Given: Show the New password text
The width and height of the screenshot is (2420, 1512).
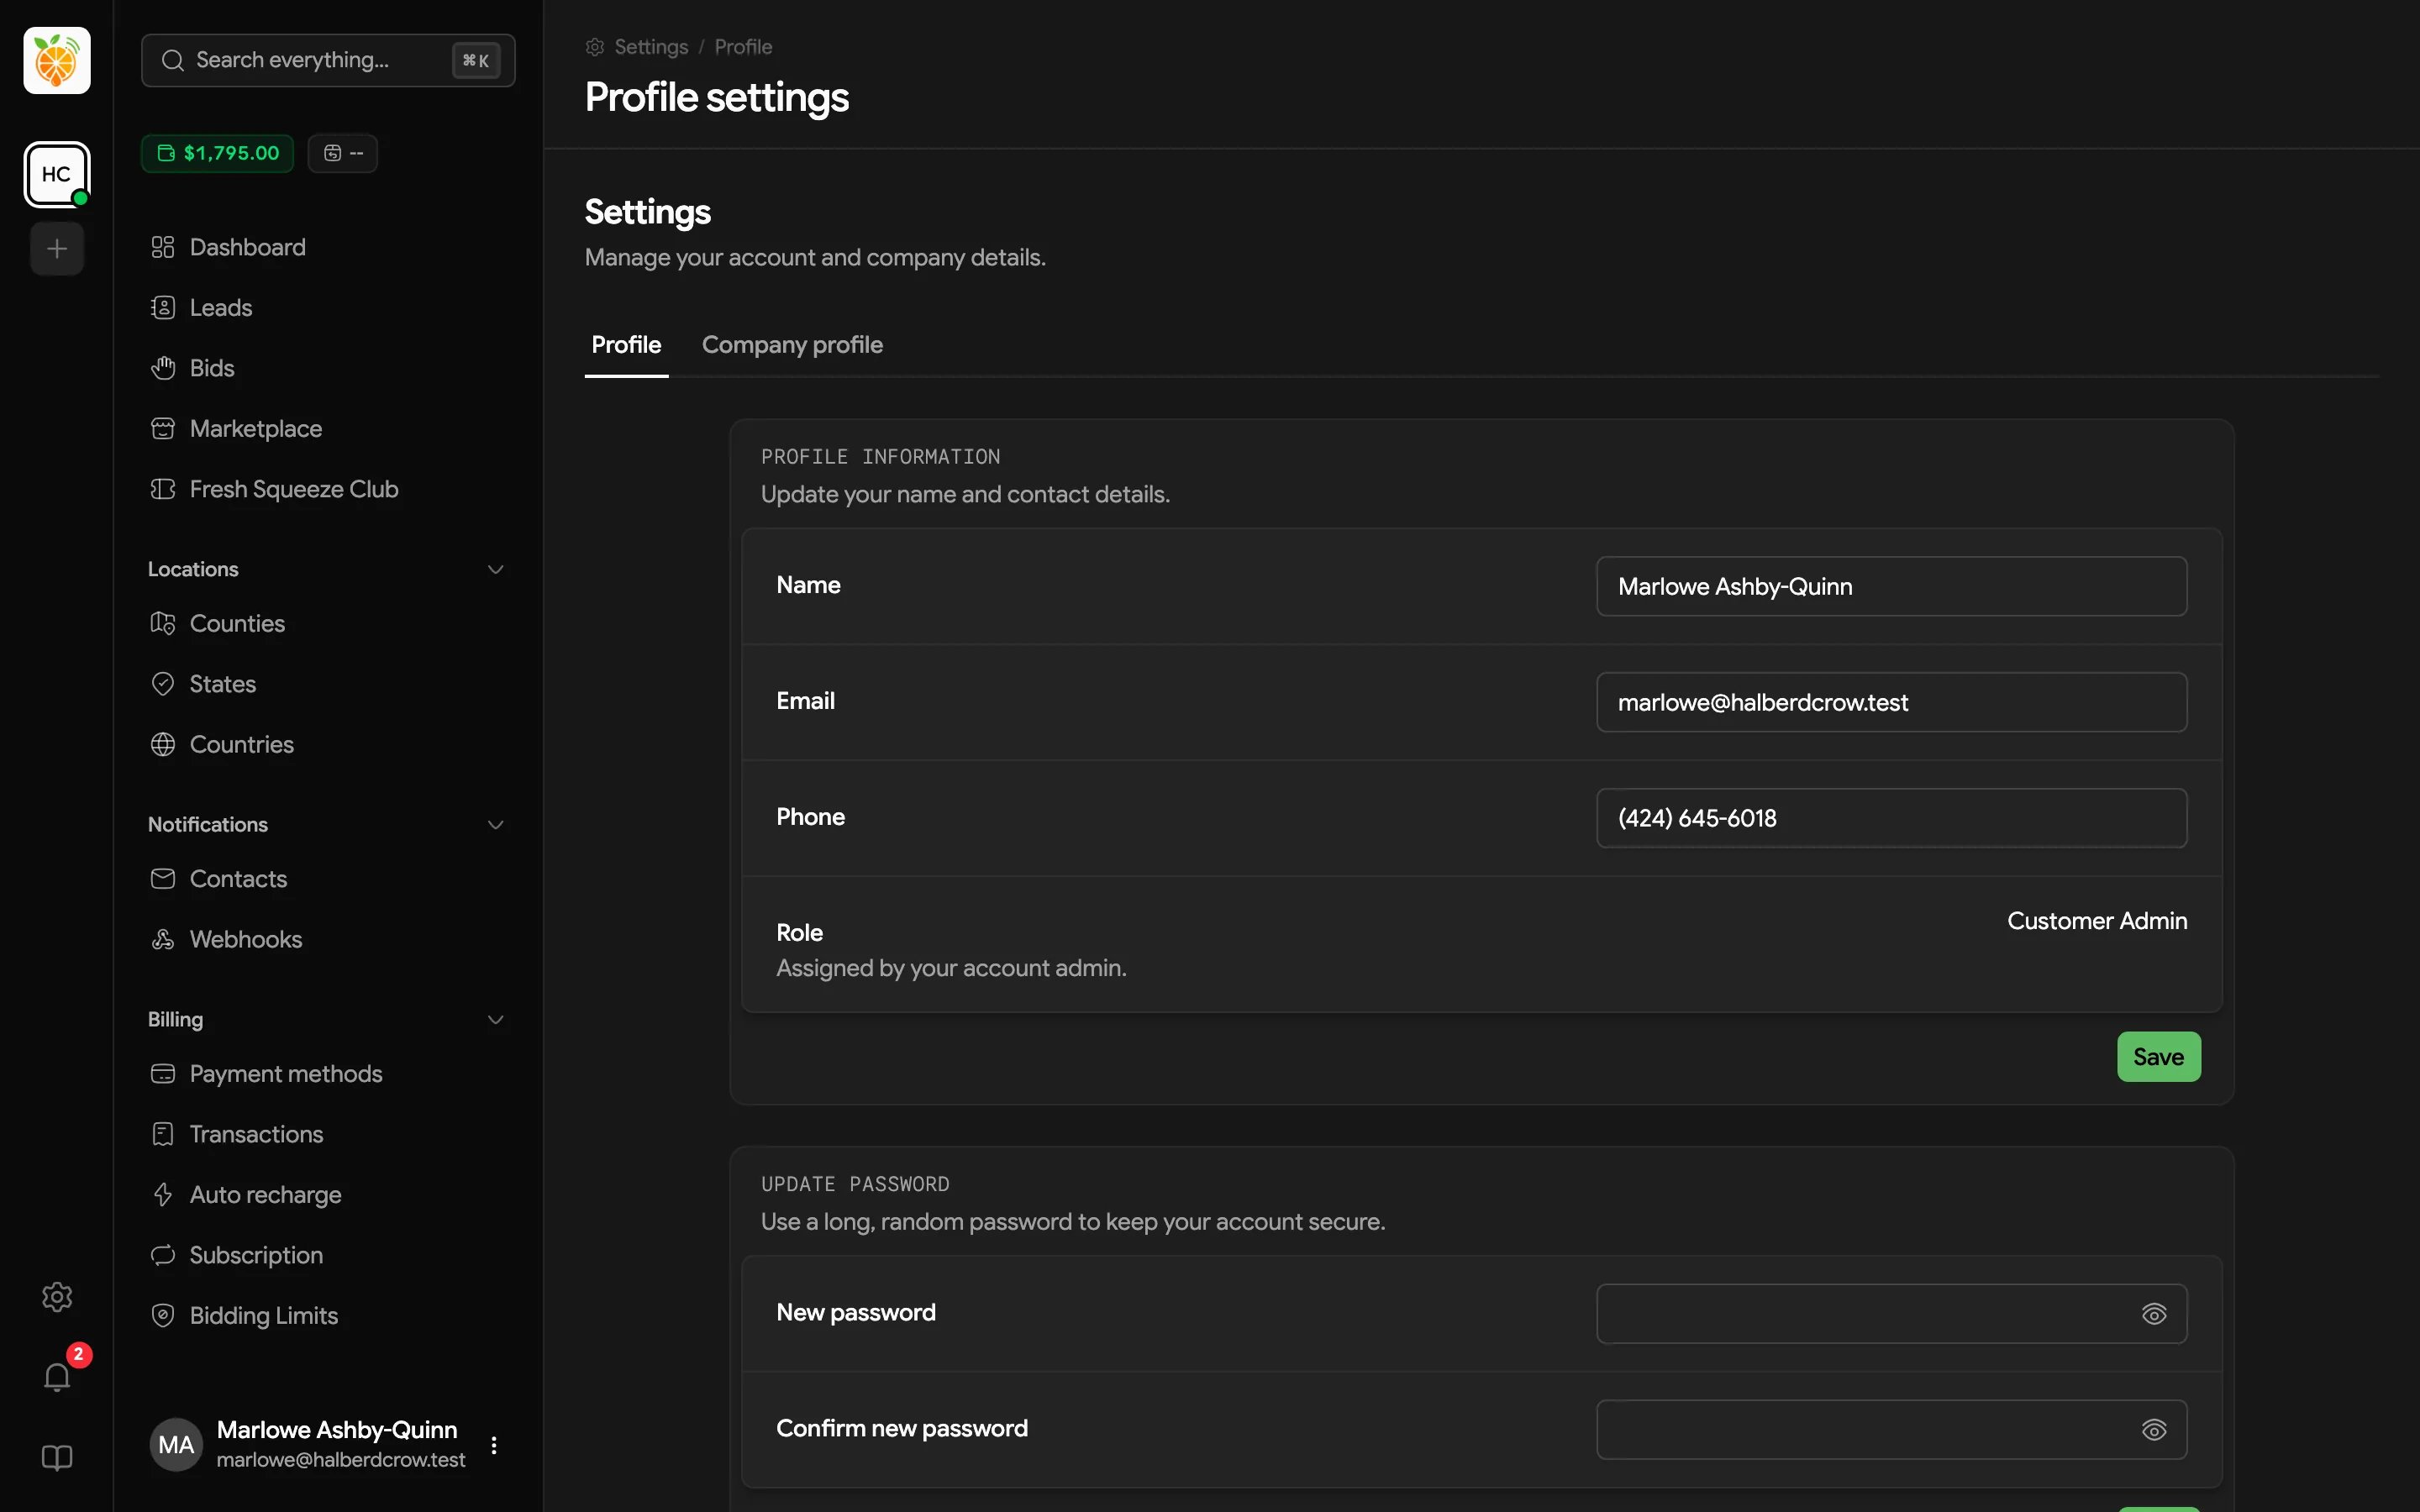Looking at the screenshot, I should [x=2154, y=1314].
